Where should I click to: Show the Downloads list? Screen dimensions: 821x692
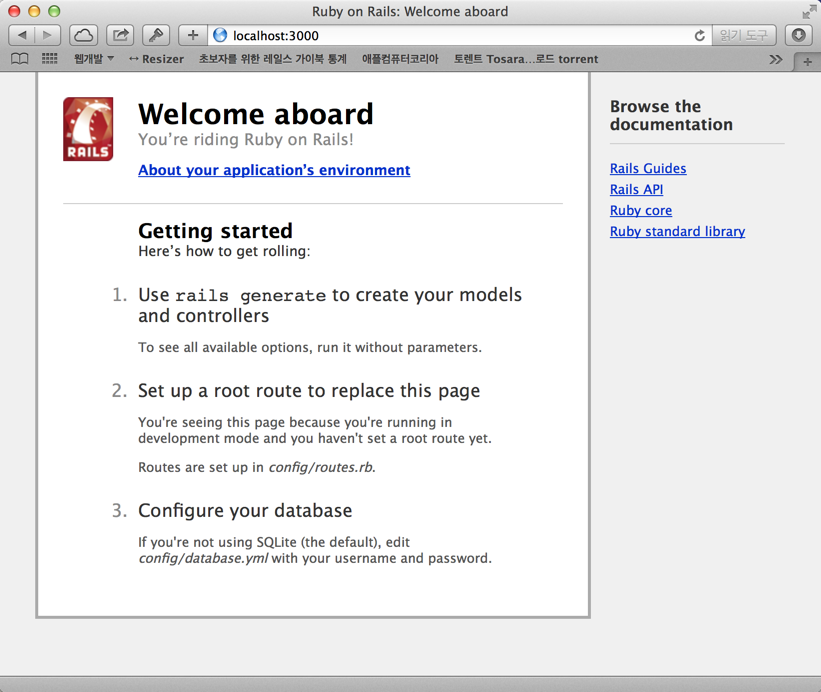click(798, 35)
